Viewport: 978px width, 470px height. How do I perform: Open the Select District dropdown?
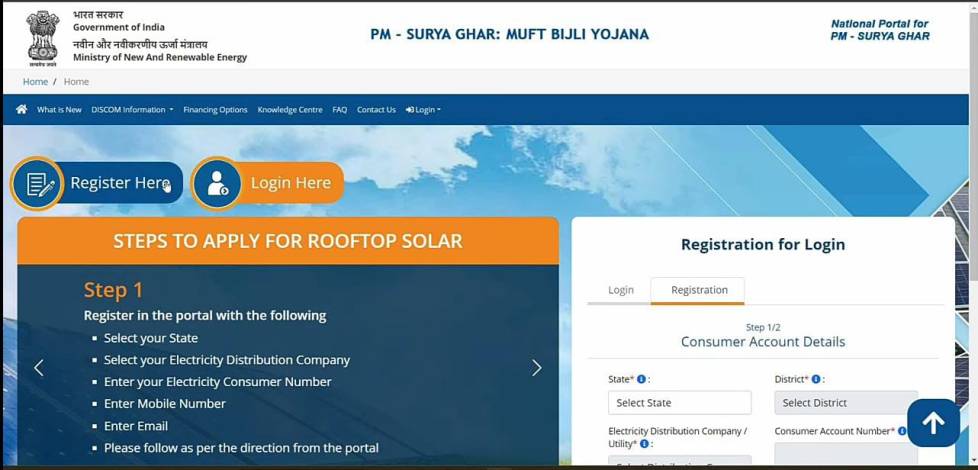[x=846, y=403]
